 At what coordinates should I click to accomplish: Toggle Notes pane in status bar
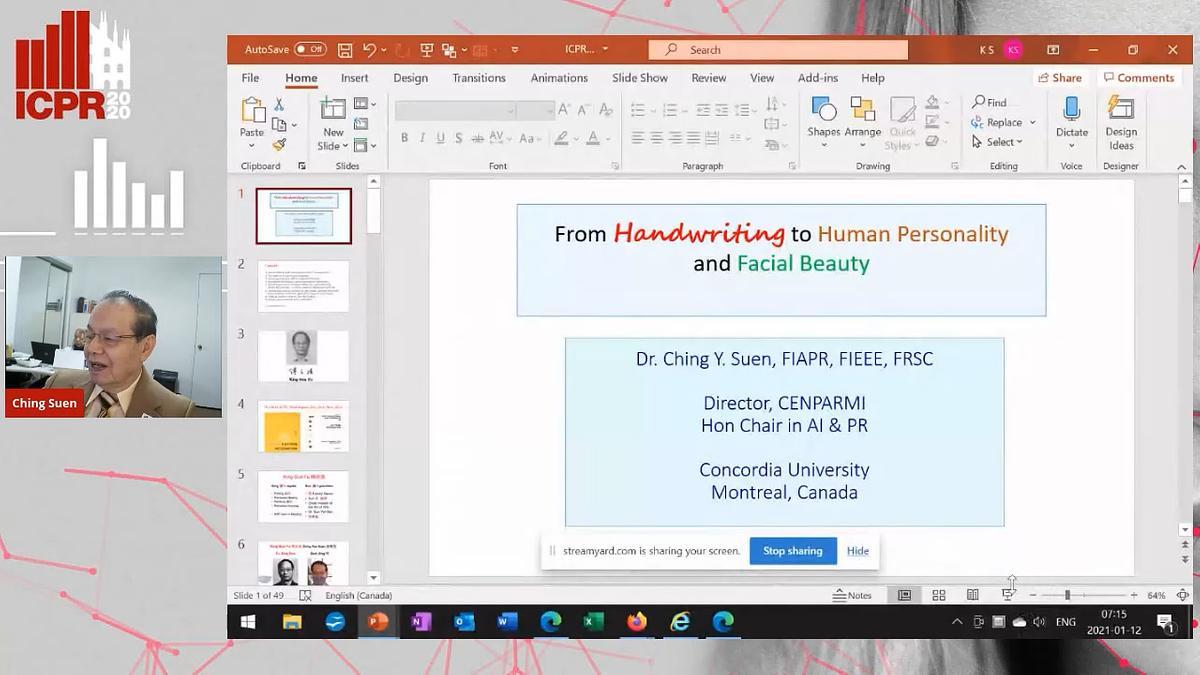[852, 595]
